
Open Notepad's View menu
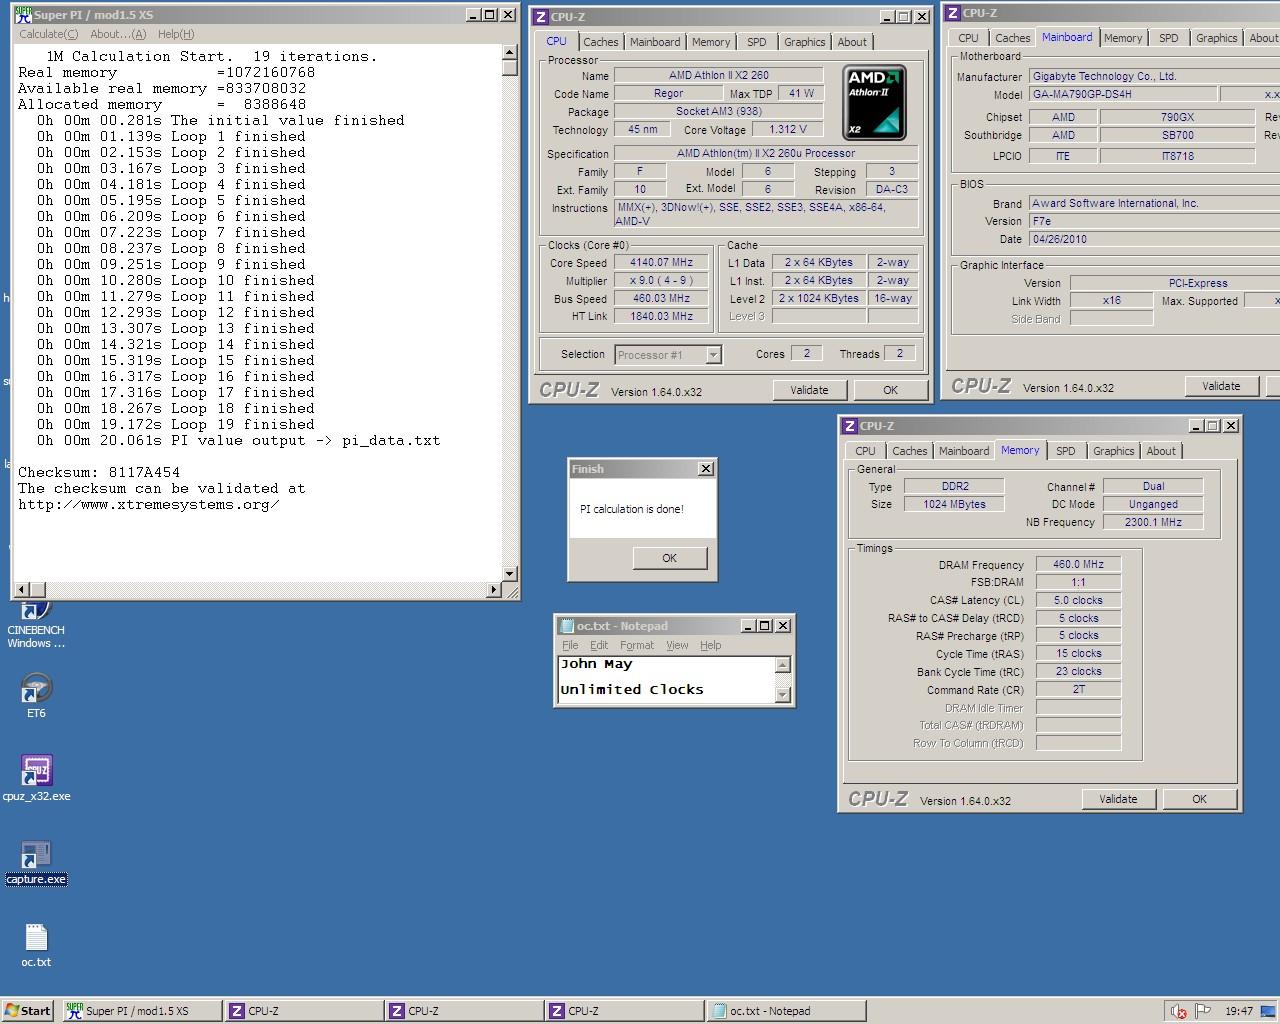[677, 645]
